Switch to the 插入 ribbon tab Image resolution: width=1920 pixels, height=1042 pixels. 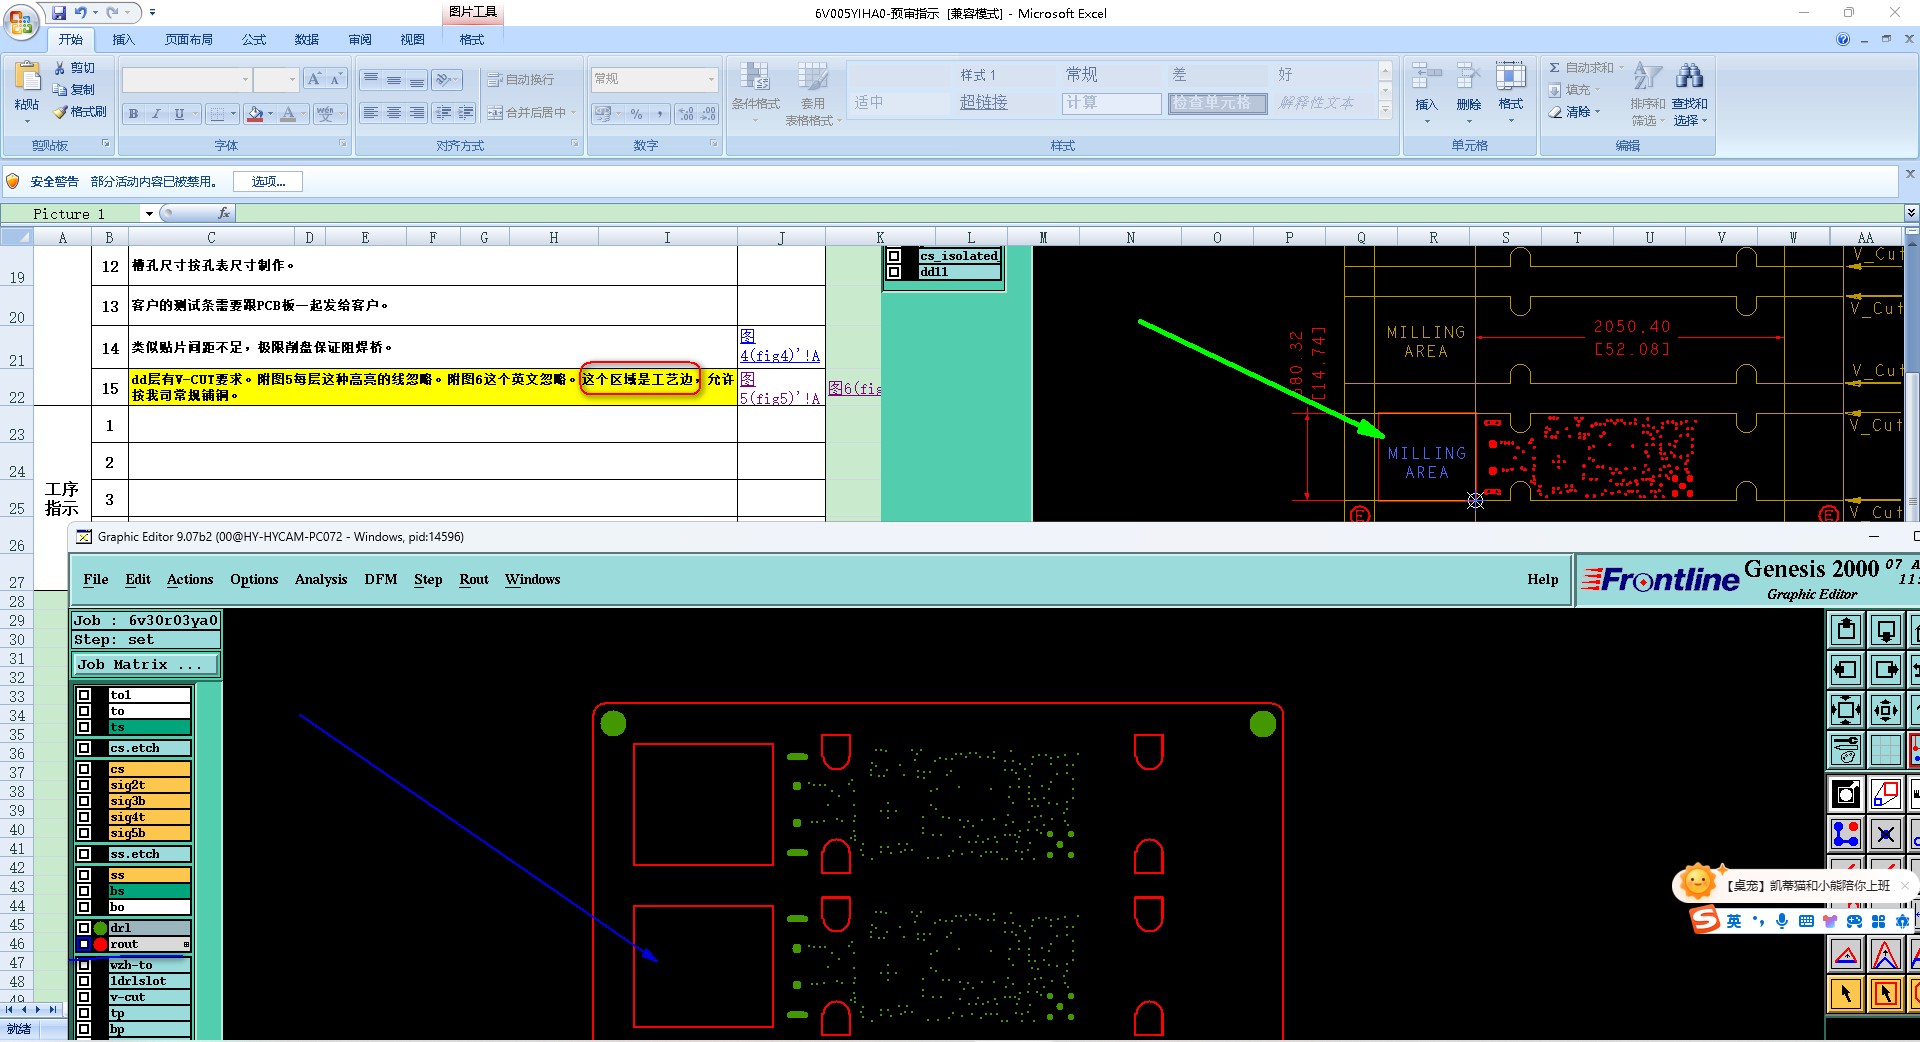(x=123, y=40)
